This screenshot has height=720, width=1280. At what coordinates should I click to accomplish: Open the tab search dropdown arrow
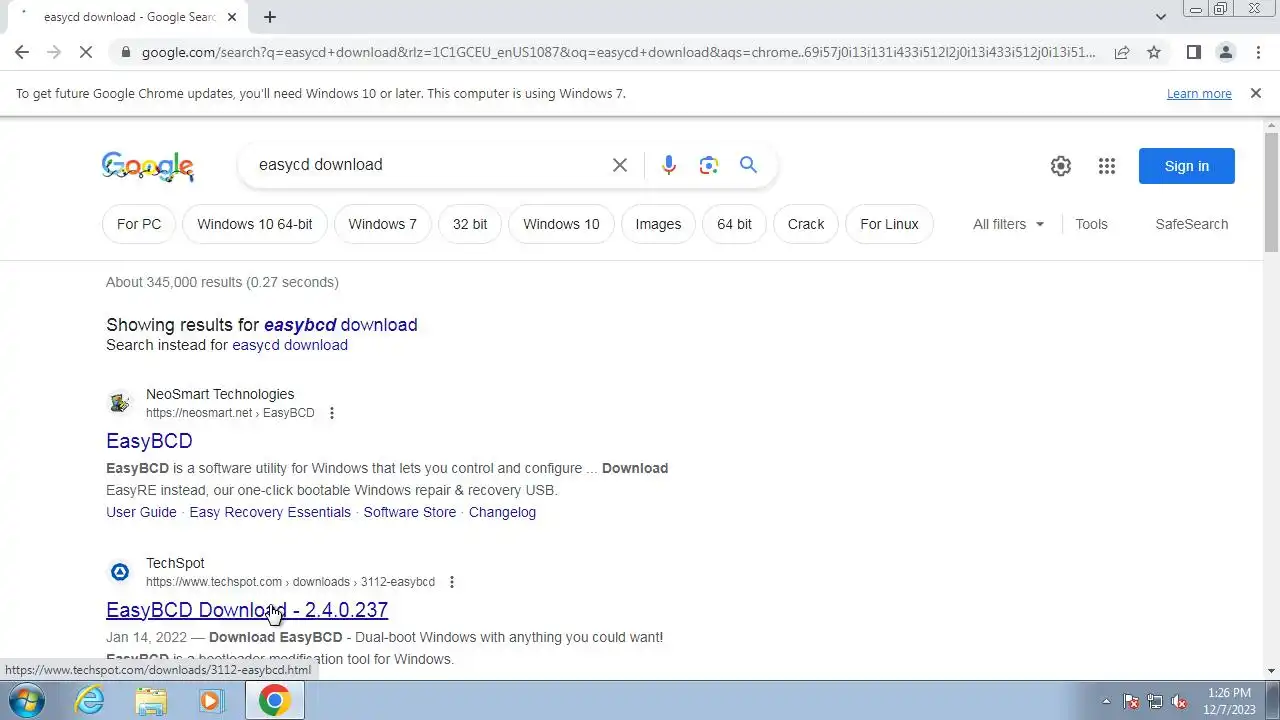click(1160, 17)
